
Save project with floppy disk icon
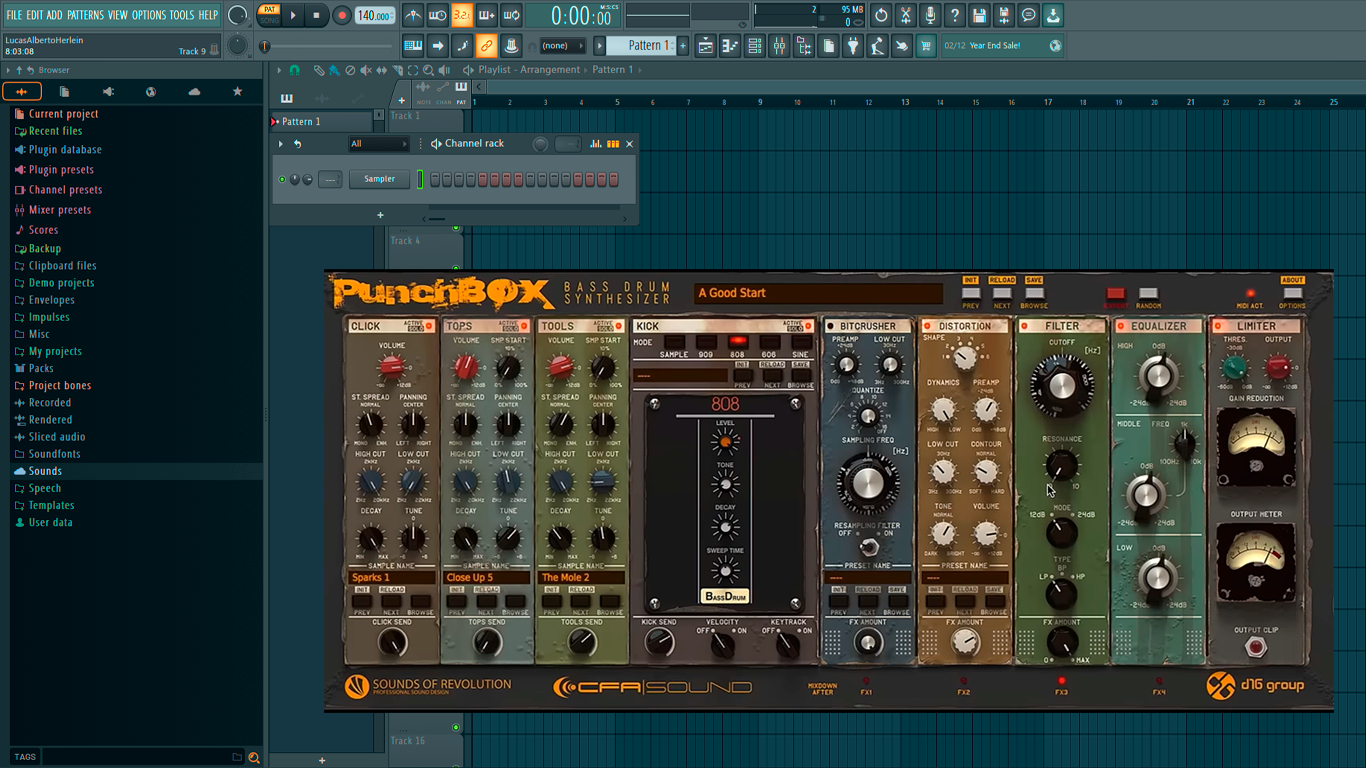click(x=979, y=15)
